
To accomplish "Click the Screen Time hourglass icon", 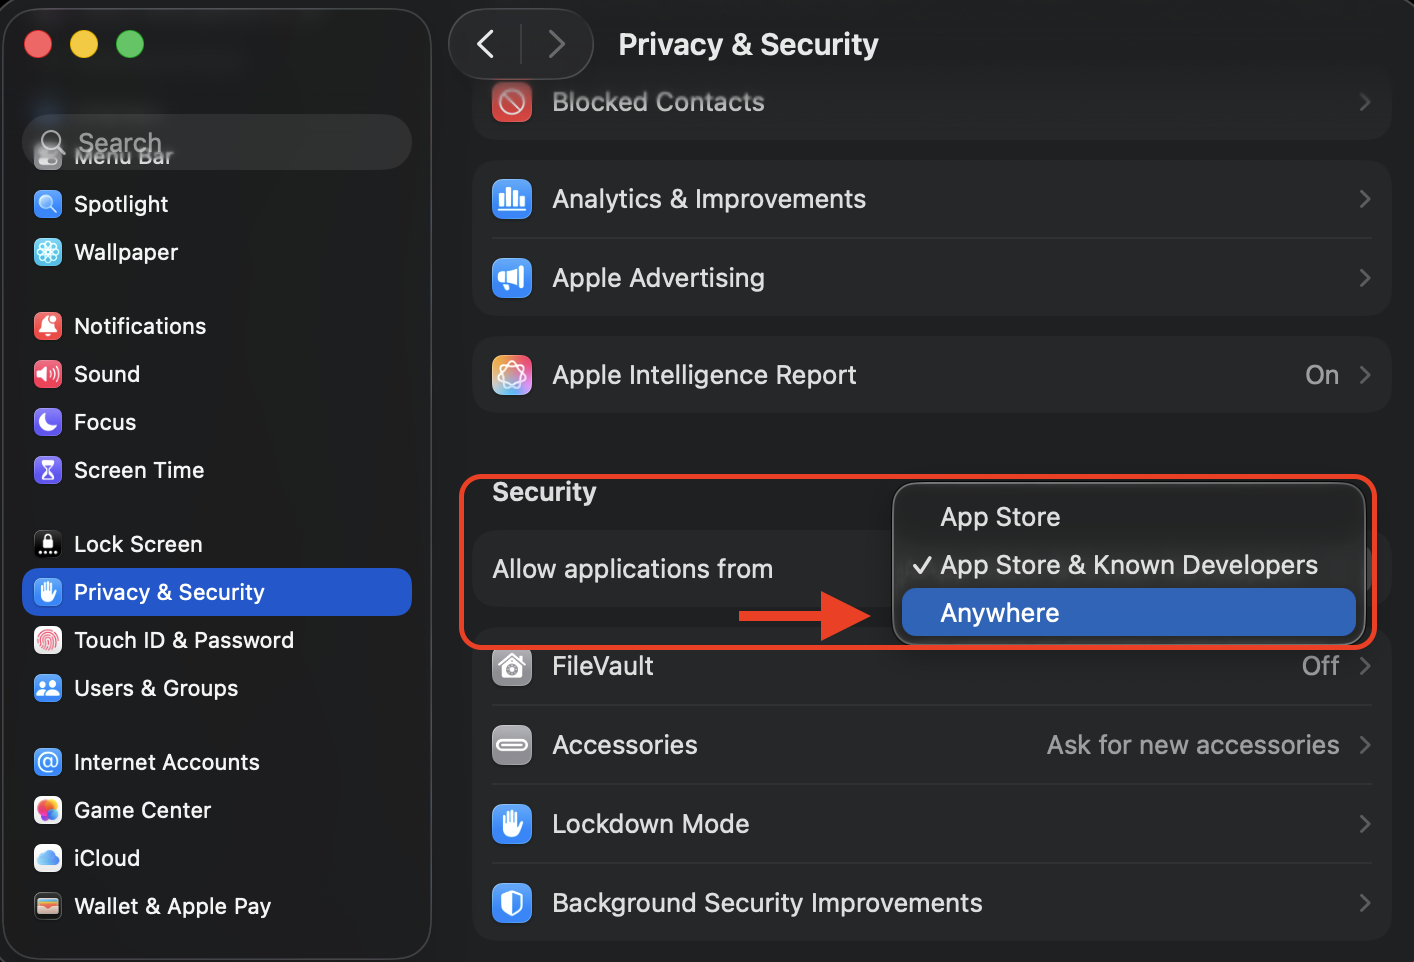I will (48, 470).
